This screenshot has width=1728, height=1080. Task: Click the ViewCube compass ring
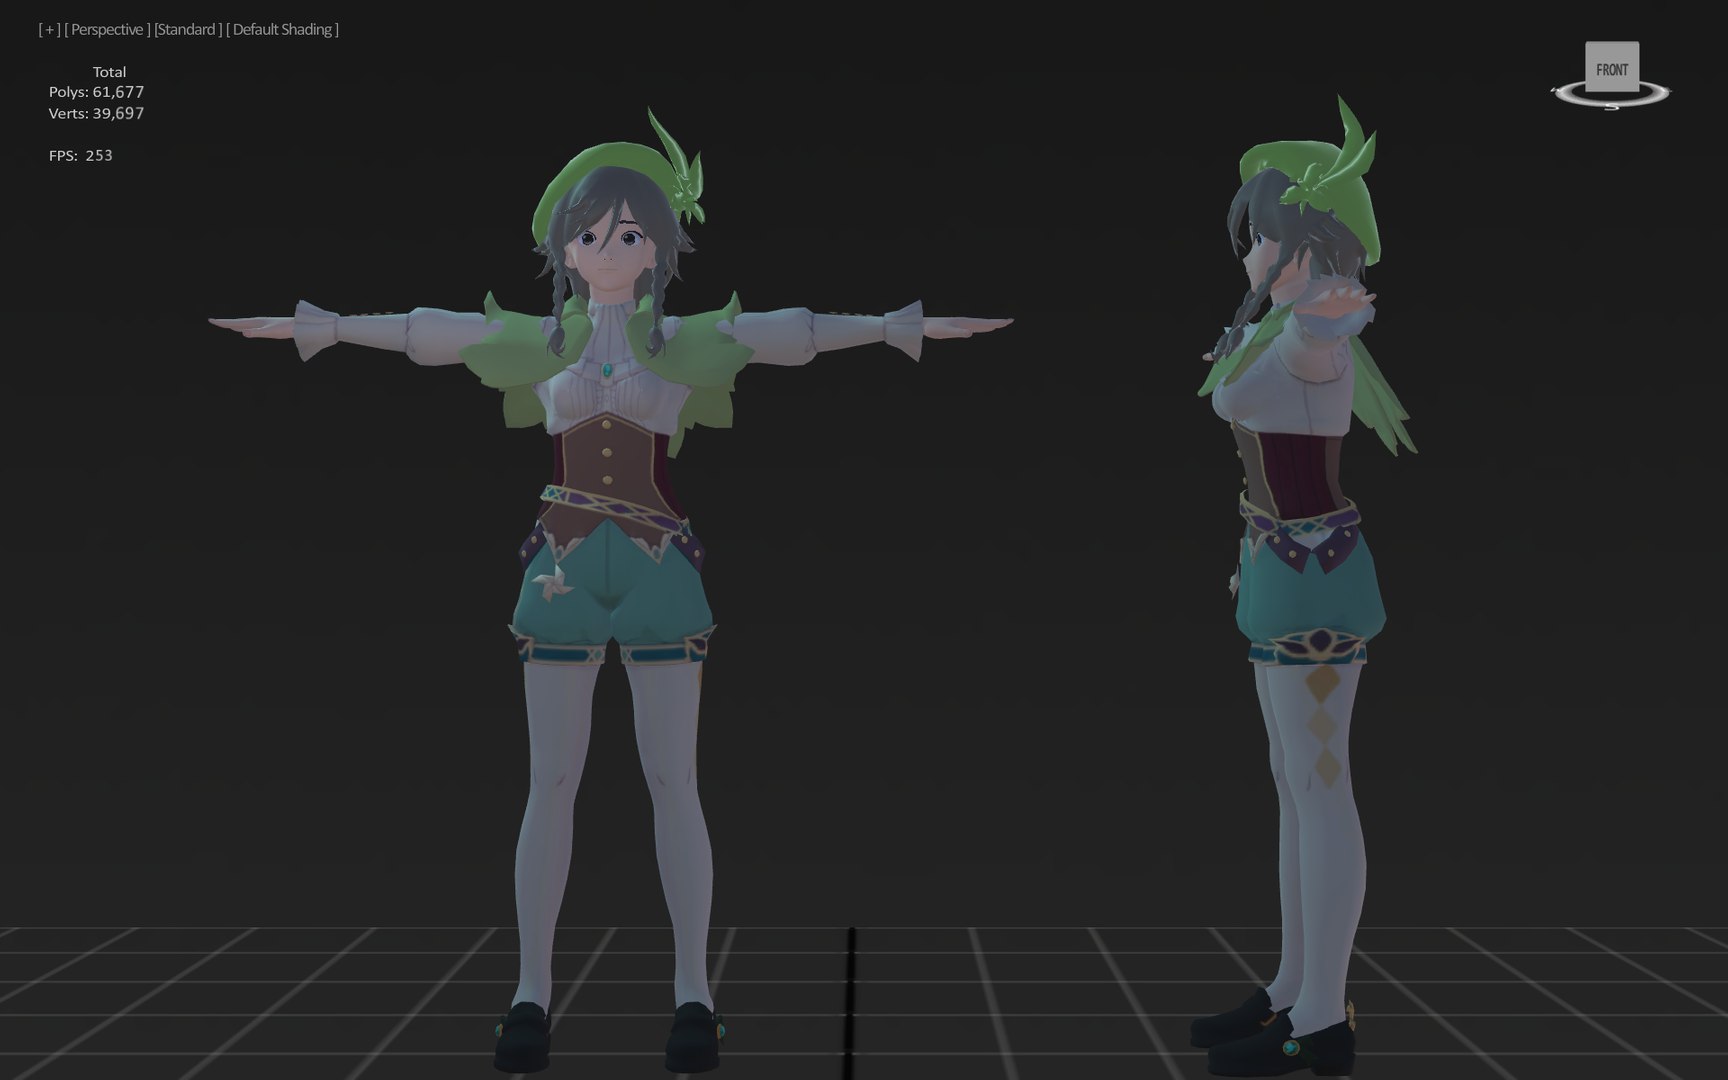click(1610, 96)
